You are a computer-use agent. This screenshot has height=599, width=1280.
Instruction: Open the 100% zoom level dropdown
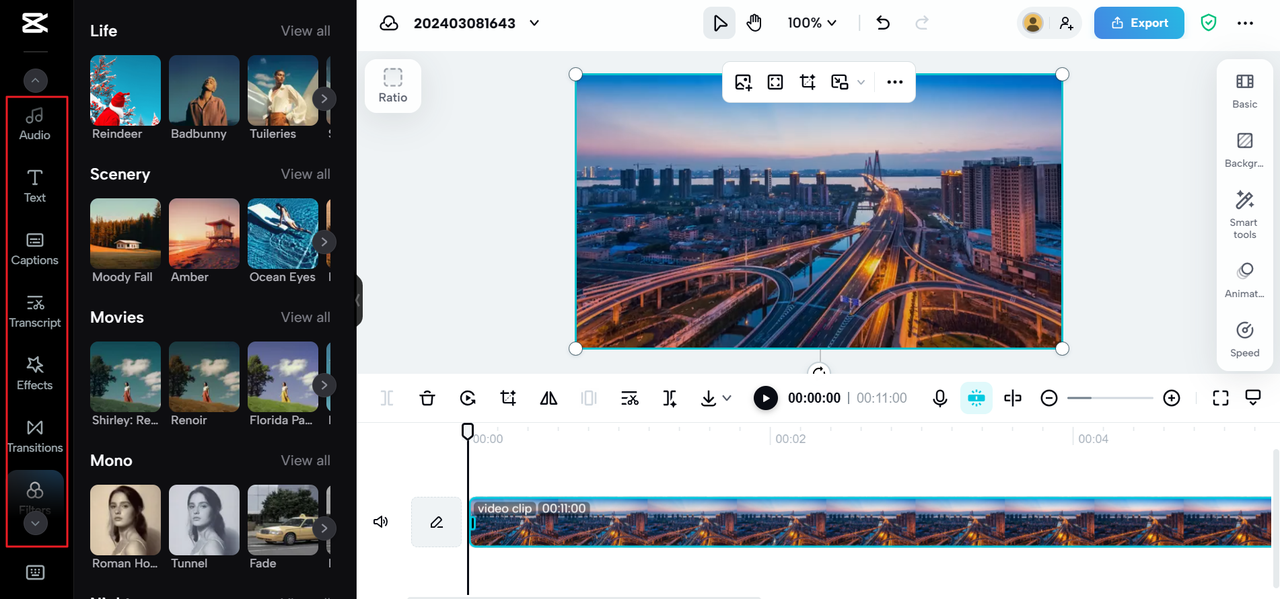click(x=812, y=23)
